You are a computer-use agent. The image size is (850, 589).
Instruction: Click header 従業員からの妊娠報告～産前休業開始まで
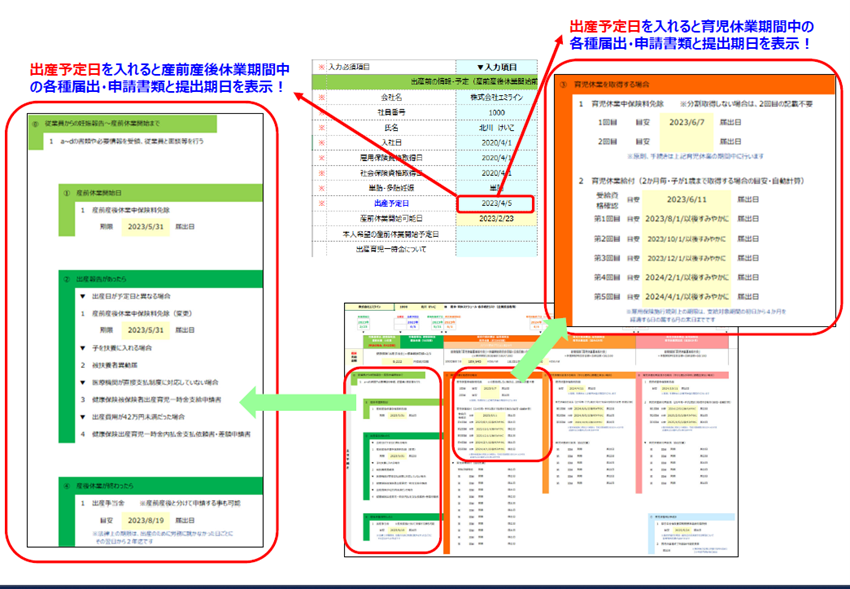tap(123, 124)
